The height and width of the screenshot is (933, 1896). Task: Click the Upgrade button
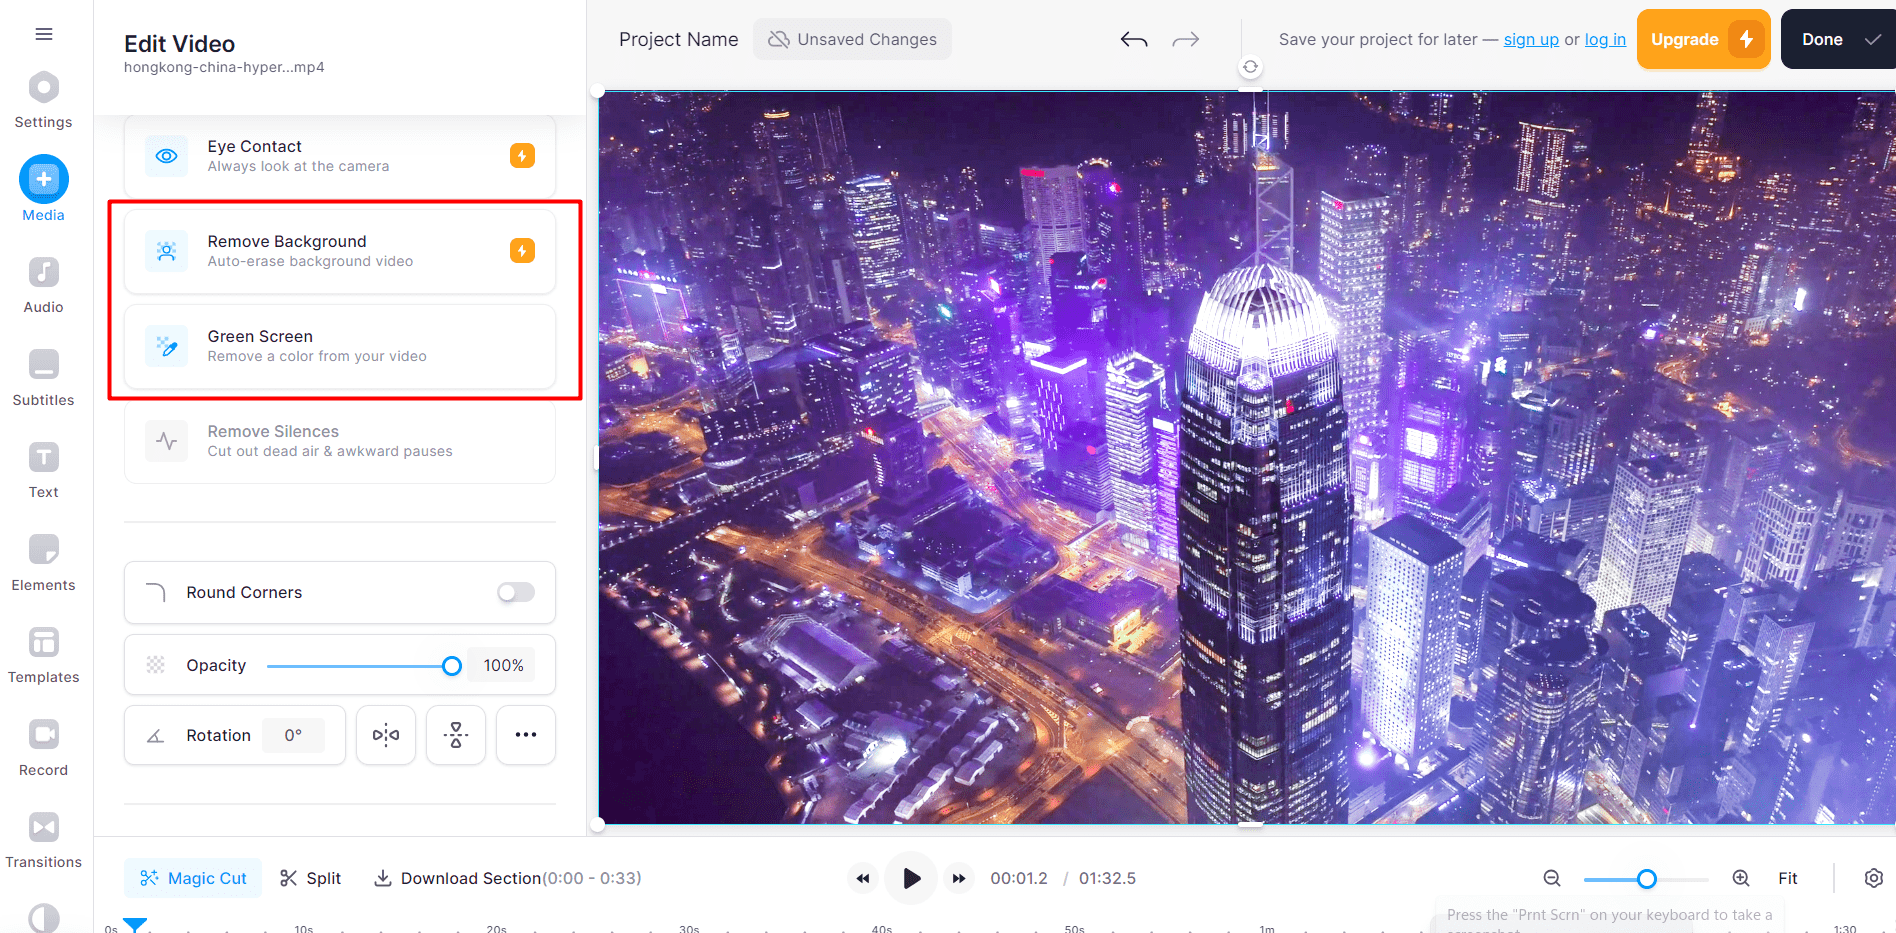[1702, 39]
